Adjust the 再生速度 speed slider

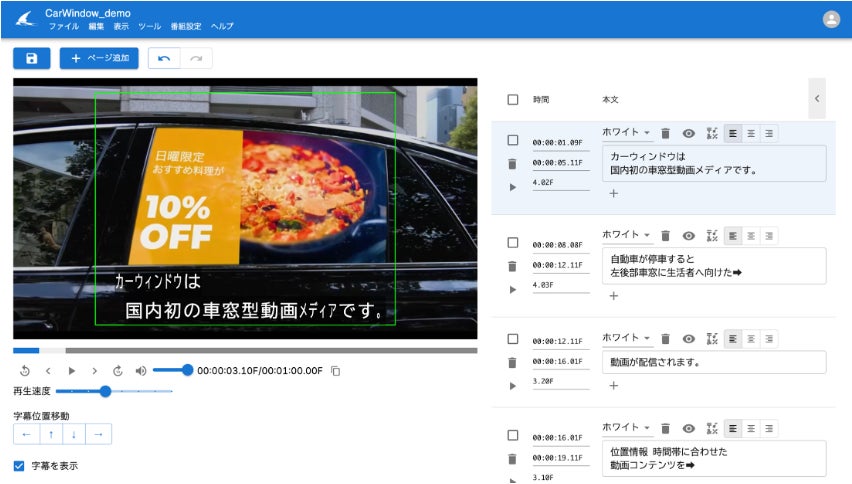[x=114, y=391]
